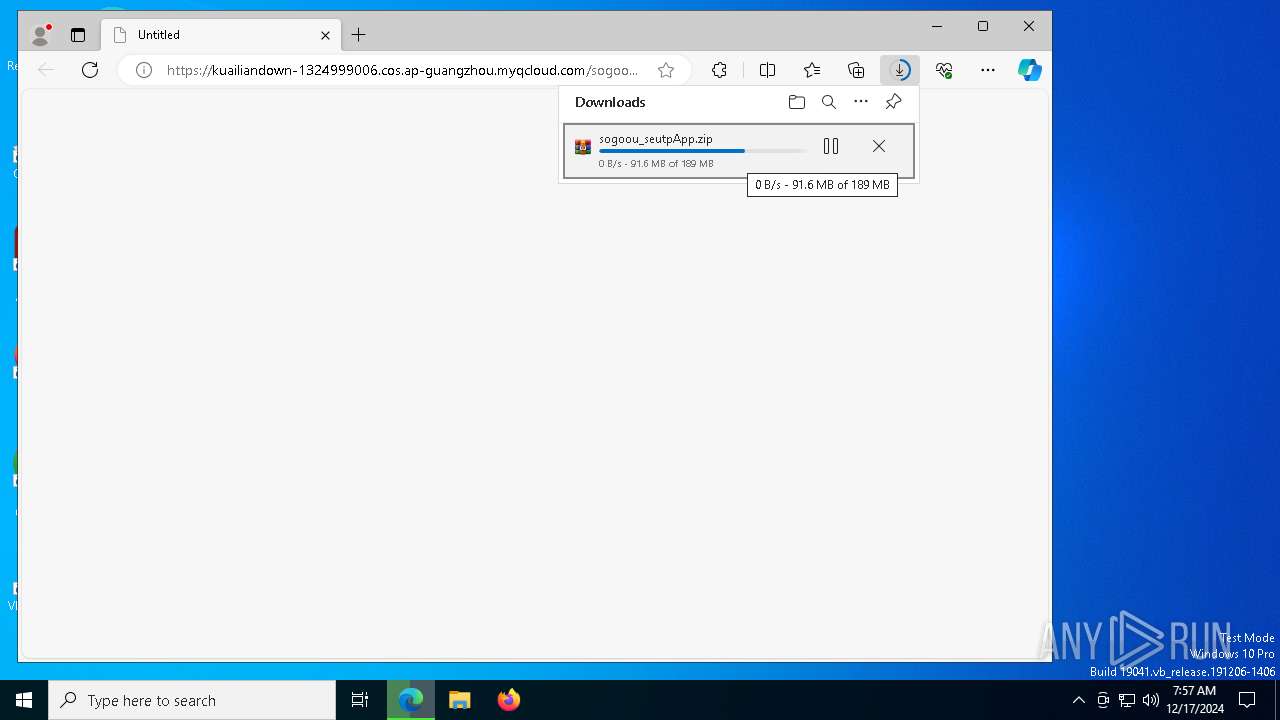Click Downloads panel title
The image size is (1280, 720).
click(610, 102)
